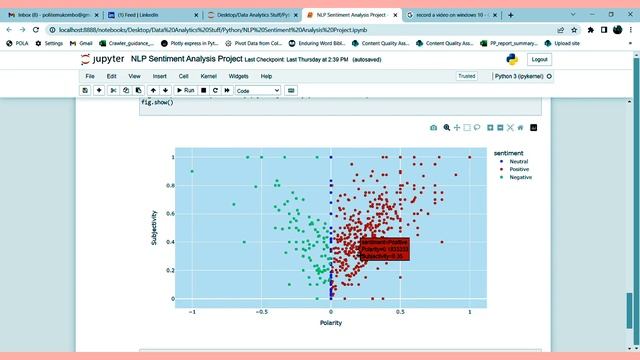Reset the Plotly chart axes home icon
The height and width of the screenshot is (360, 640).
click(x=520, y=128)
